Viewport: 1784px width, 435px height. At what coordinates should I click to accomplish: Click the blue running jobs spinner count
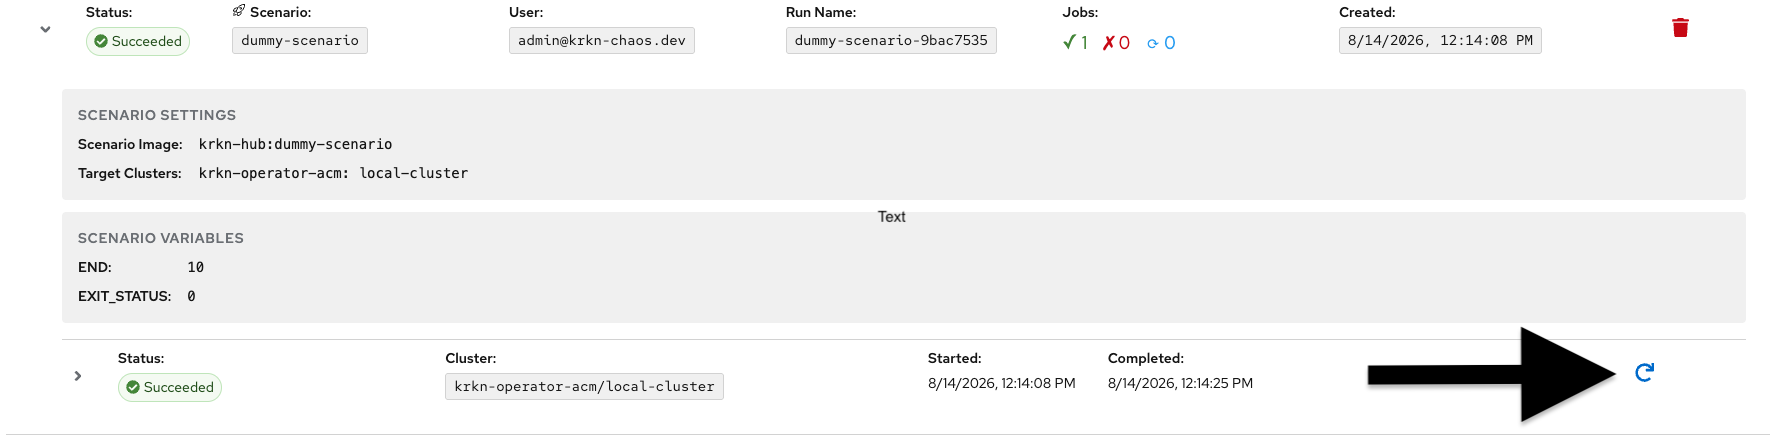1161,43
